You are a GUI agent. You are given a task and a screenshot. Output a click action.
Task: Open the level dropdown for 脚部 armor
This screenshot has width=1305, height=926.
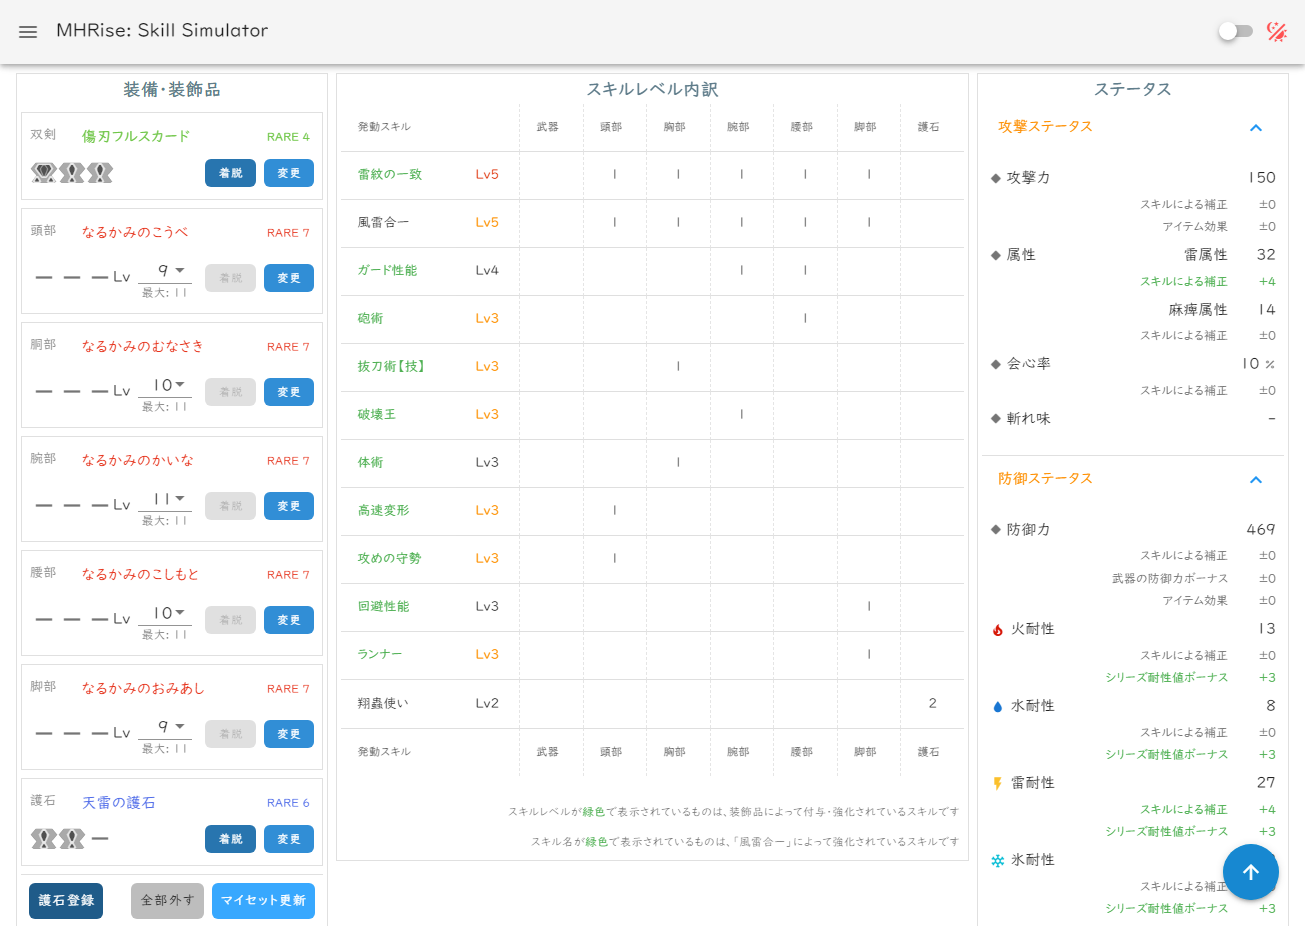pos(165,727)
